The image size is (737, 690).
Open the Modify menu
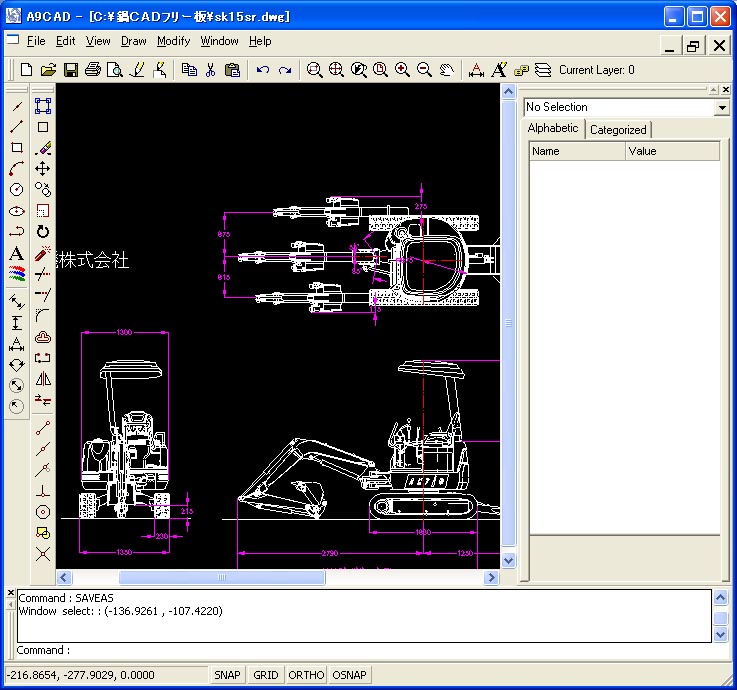pyautogui.click(x=173, y=41)
